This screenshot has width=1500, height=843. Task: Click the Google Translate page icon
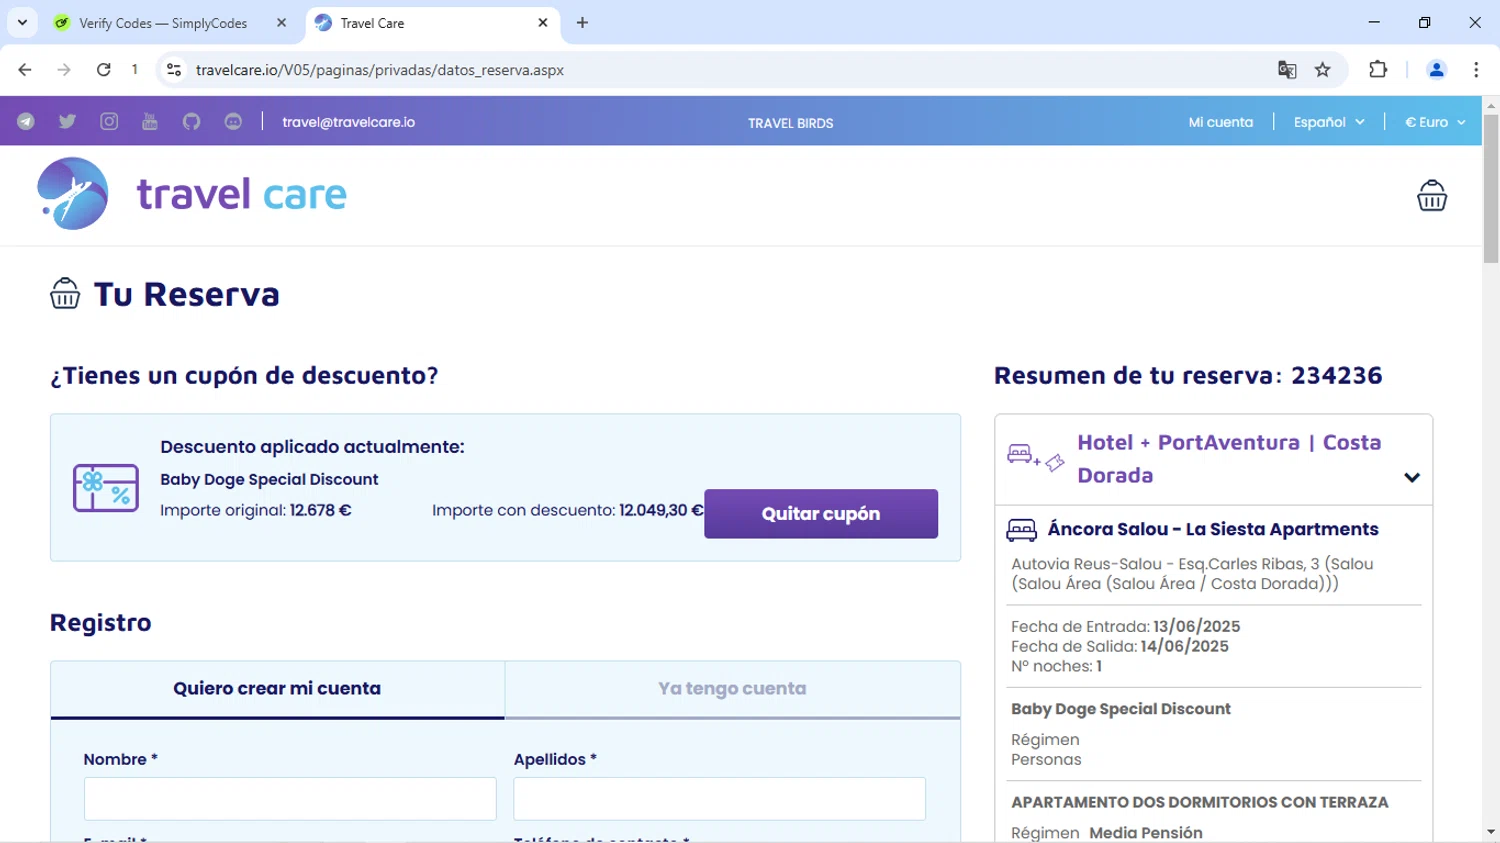click(x=1287, y=70)
